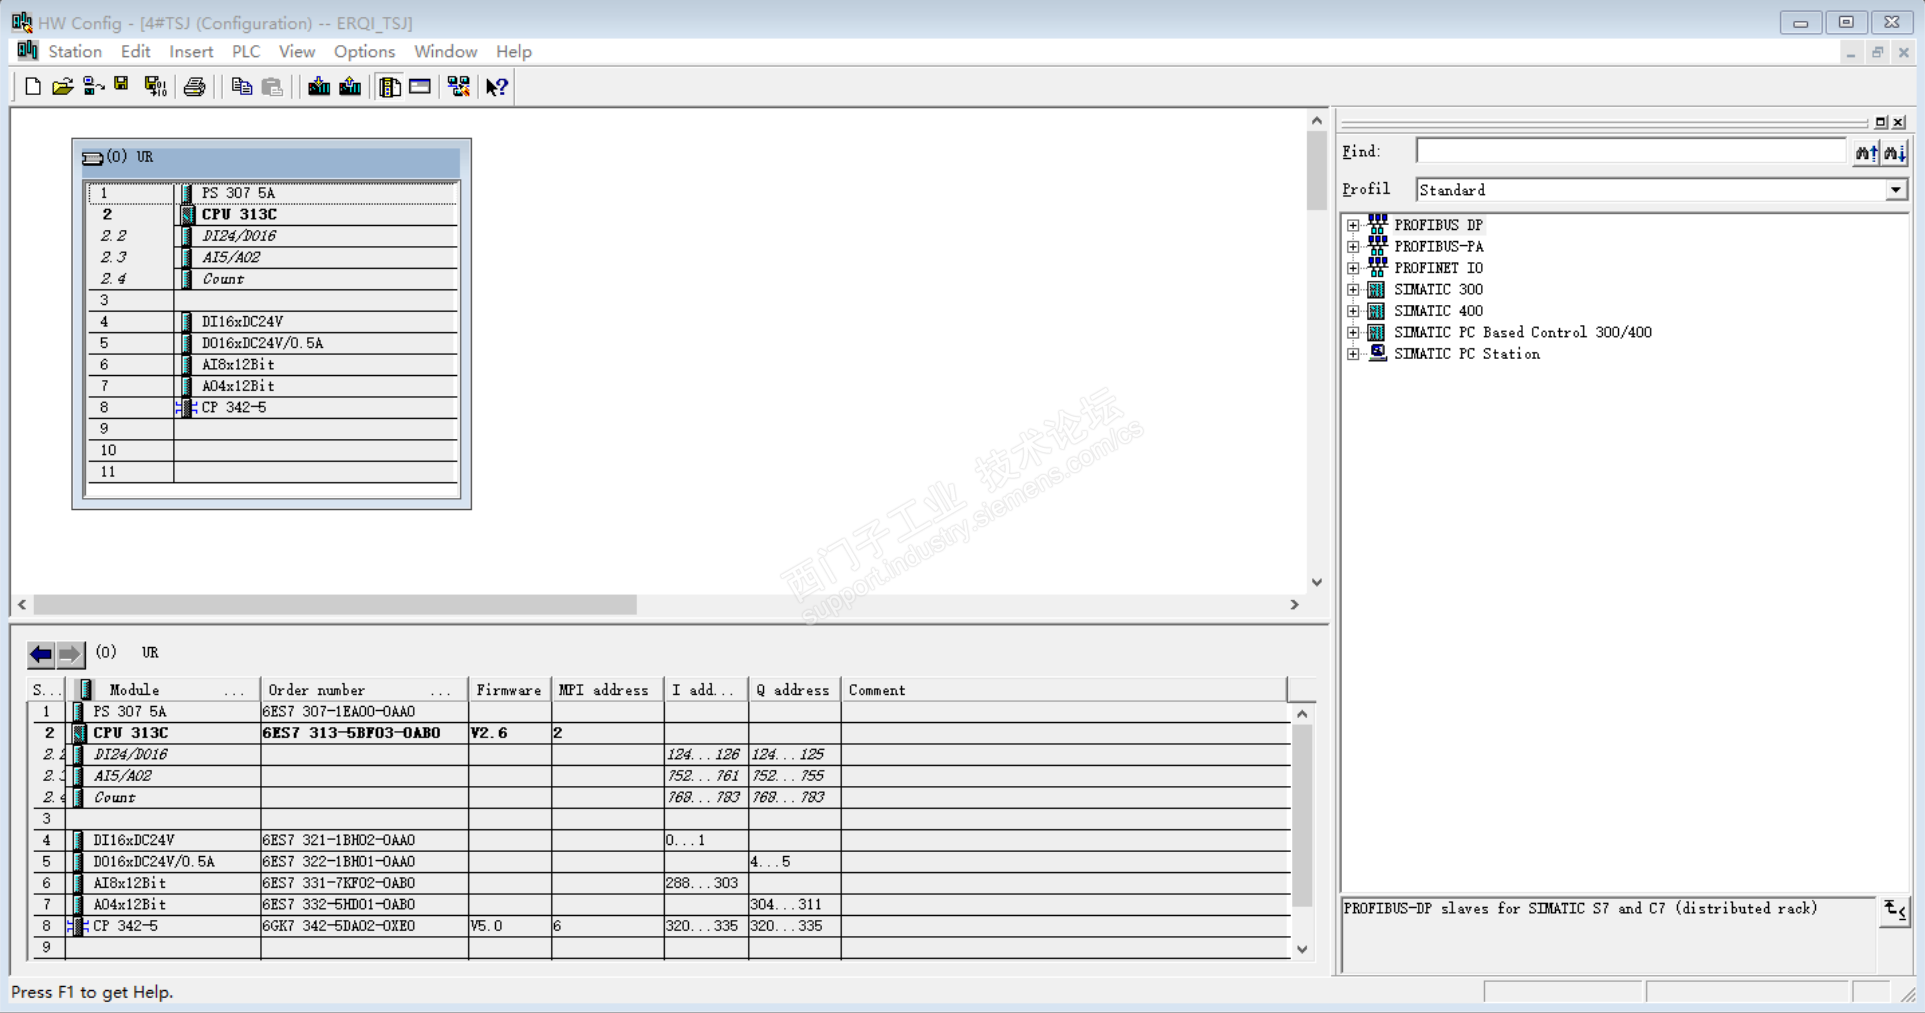This screenshot has height=1013, width=1925.
Task: Expand the SIMATIC PC Station catalog node
Action: (1353, 354)
